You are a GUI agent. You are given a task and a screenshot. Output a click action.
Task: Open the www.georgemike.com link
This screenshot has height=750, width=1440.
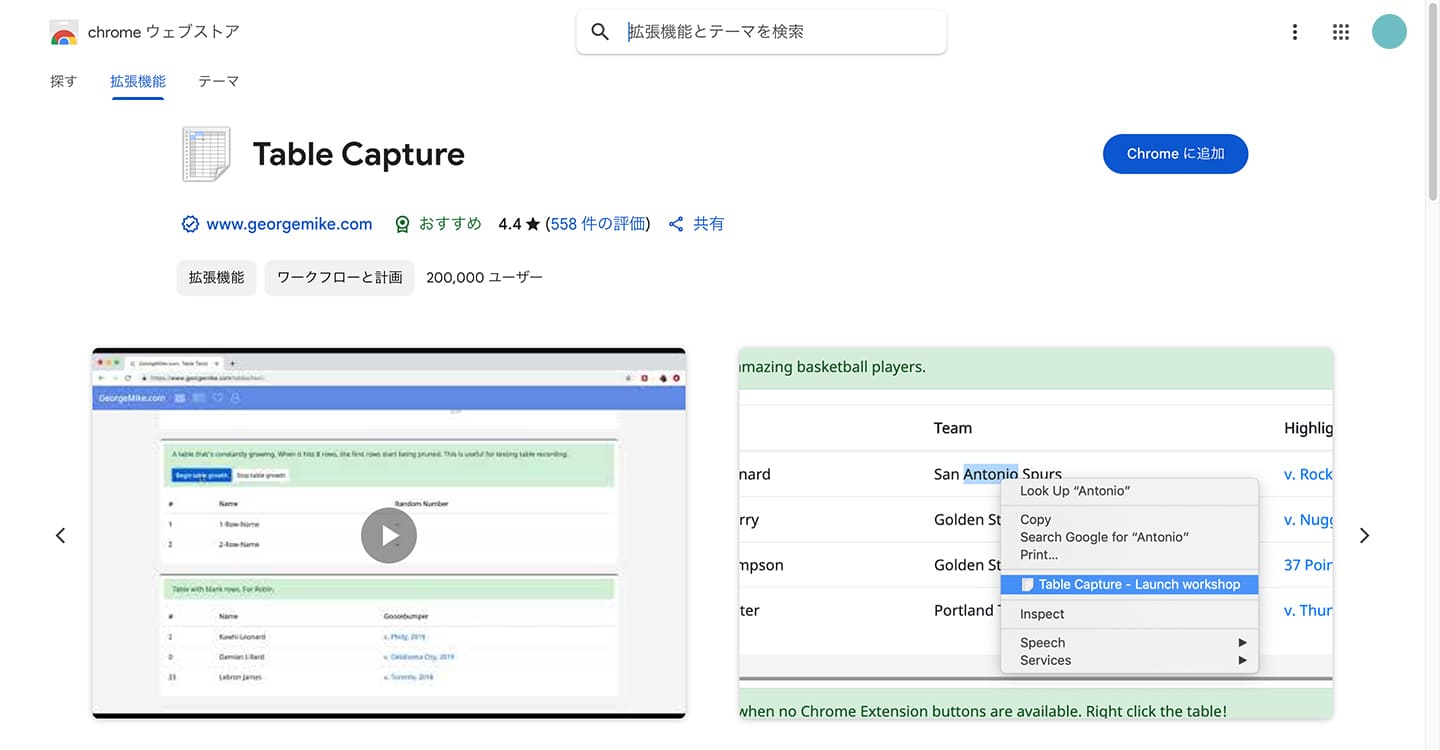289,224
